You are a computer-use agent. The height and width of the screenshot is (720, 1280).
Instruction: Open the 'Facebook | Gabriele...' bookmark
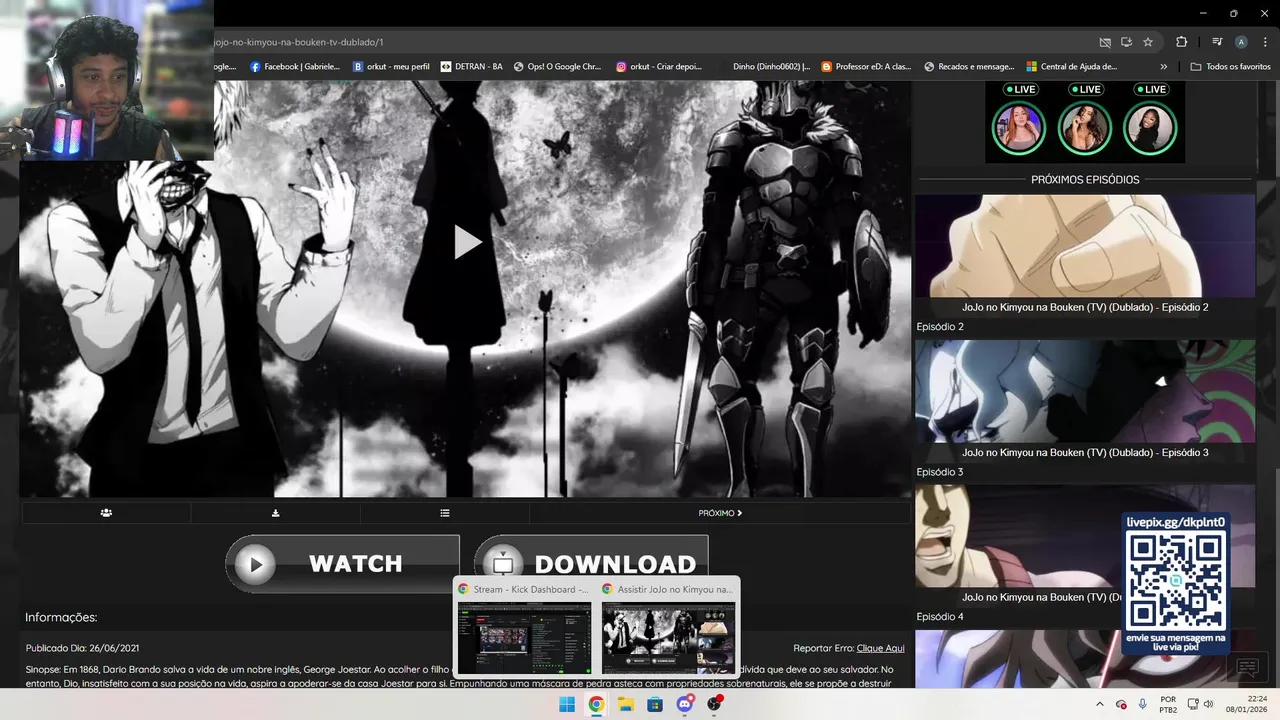click(x=297, y=67)
